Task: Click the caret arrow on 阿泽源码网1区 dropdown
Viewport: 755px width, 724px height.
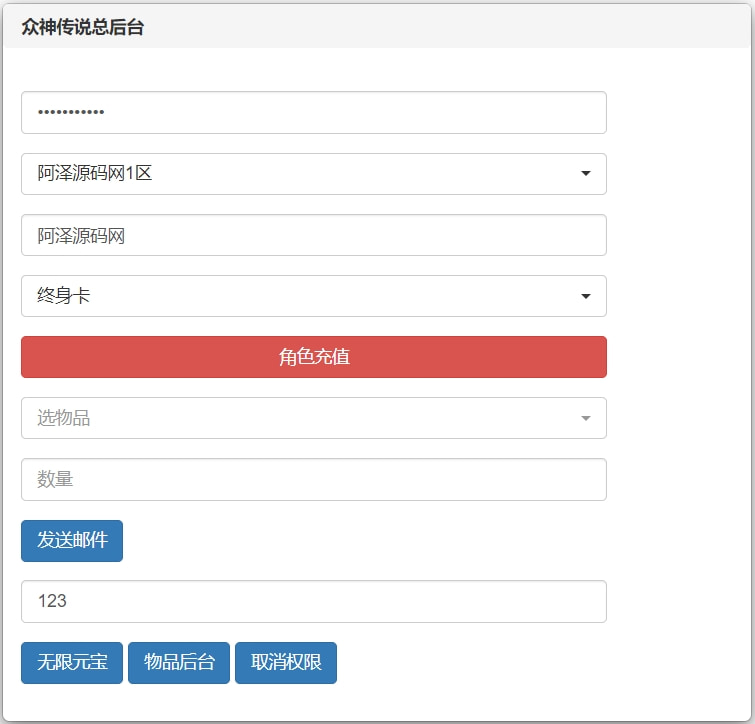Action: [x=586, y=174]
